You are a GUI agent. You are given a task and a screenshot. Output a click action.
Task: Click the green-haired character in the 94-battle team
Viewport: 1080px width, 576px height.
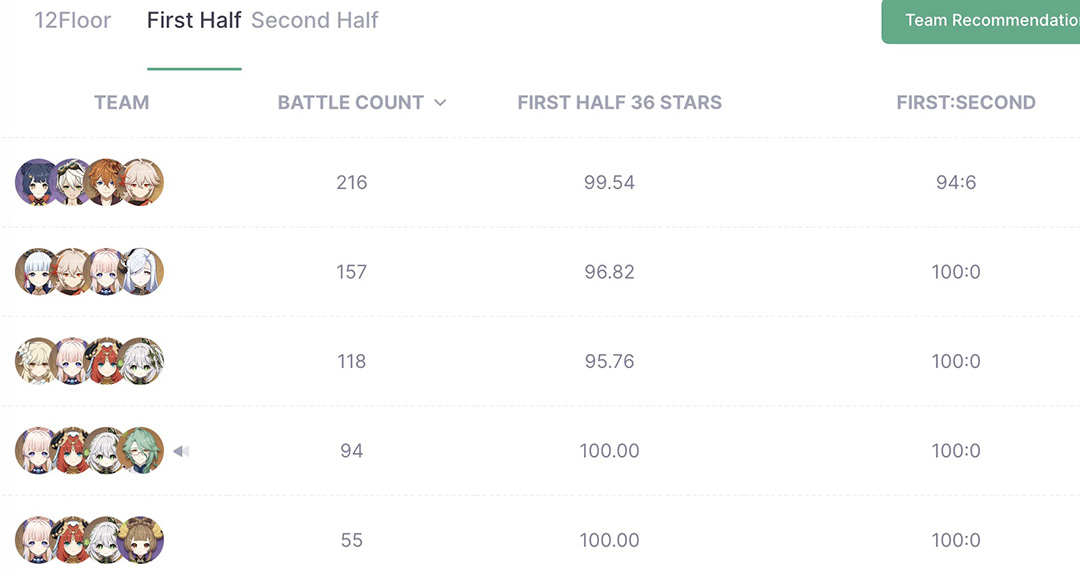point(141,451)
